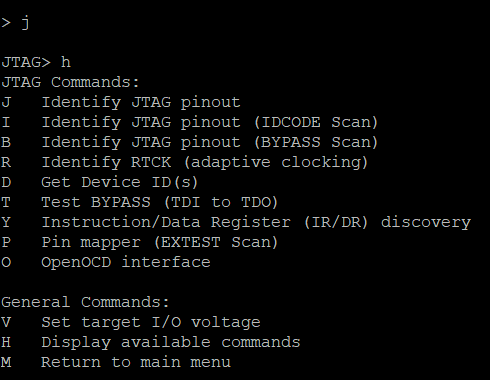The height and width of the screenshot is (380, 490).
Task: Click the 'General Commands:' heading
Action: click(85, 302)
